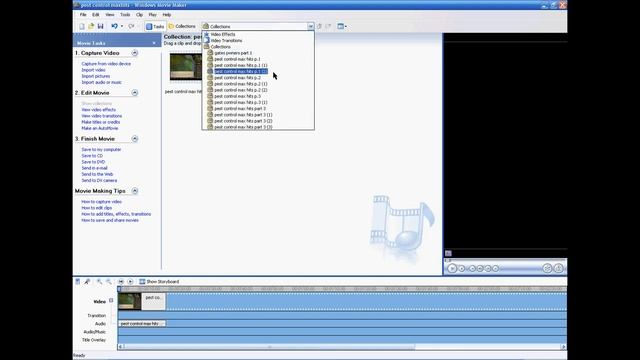Close the Collections combo box dropdown arrow
This screenshot has height=360, width=640.
tap(311, 26)
